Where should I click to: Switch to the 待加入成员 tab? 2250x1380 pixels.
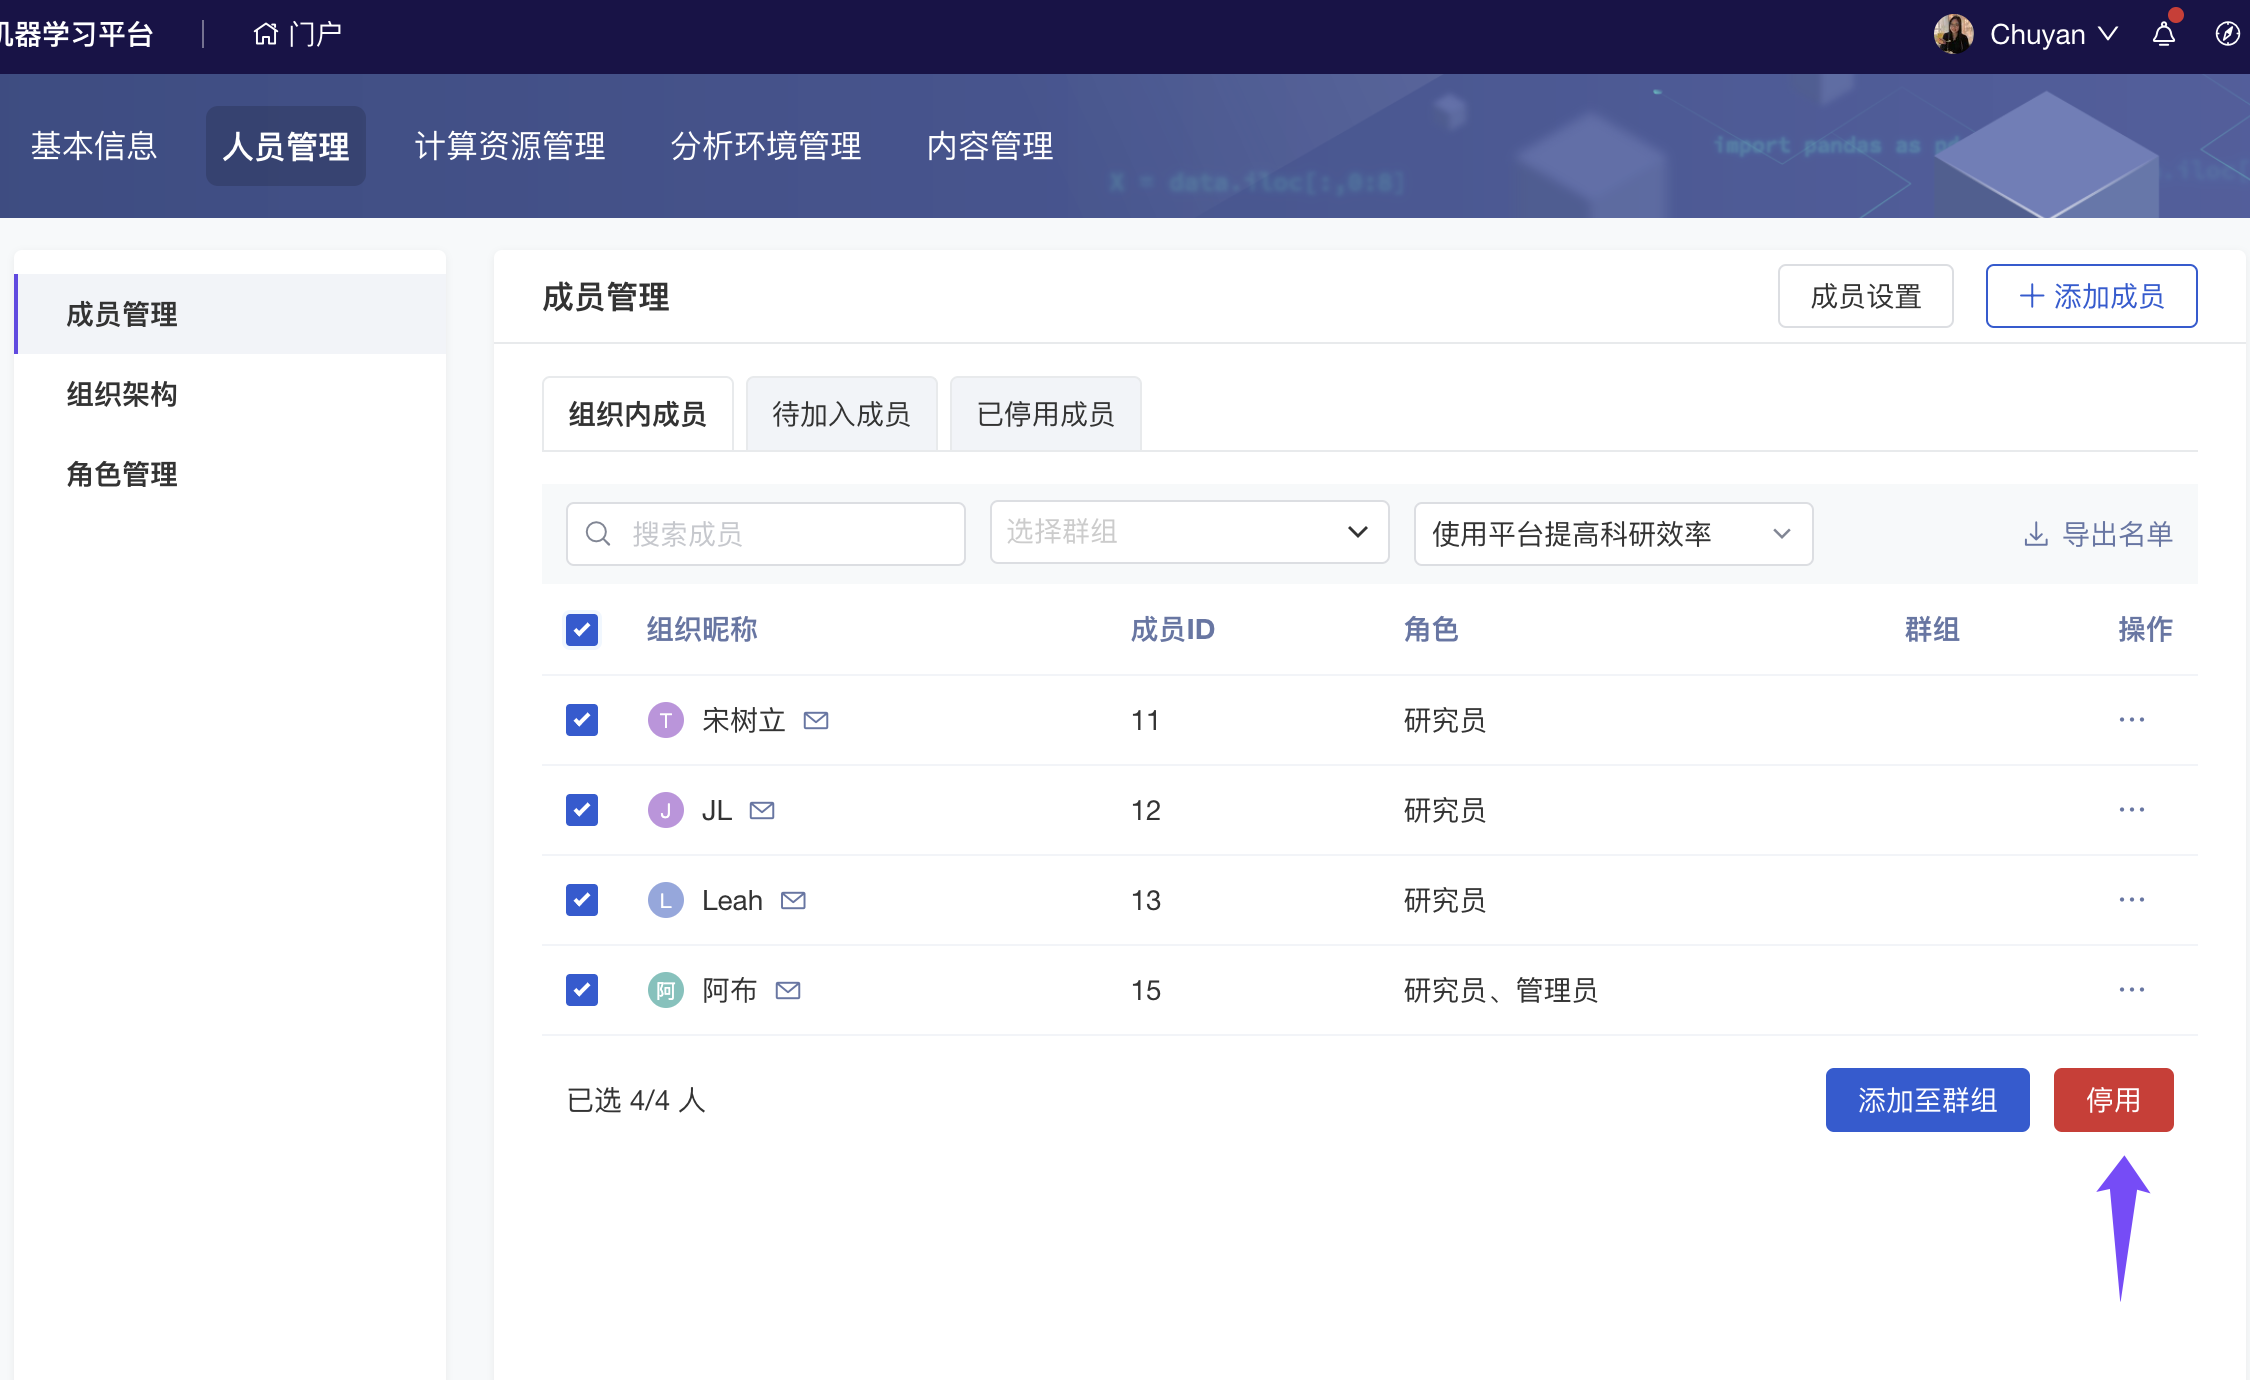click(x=841, y=414)
